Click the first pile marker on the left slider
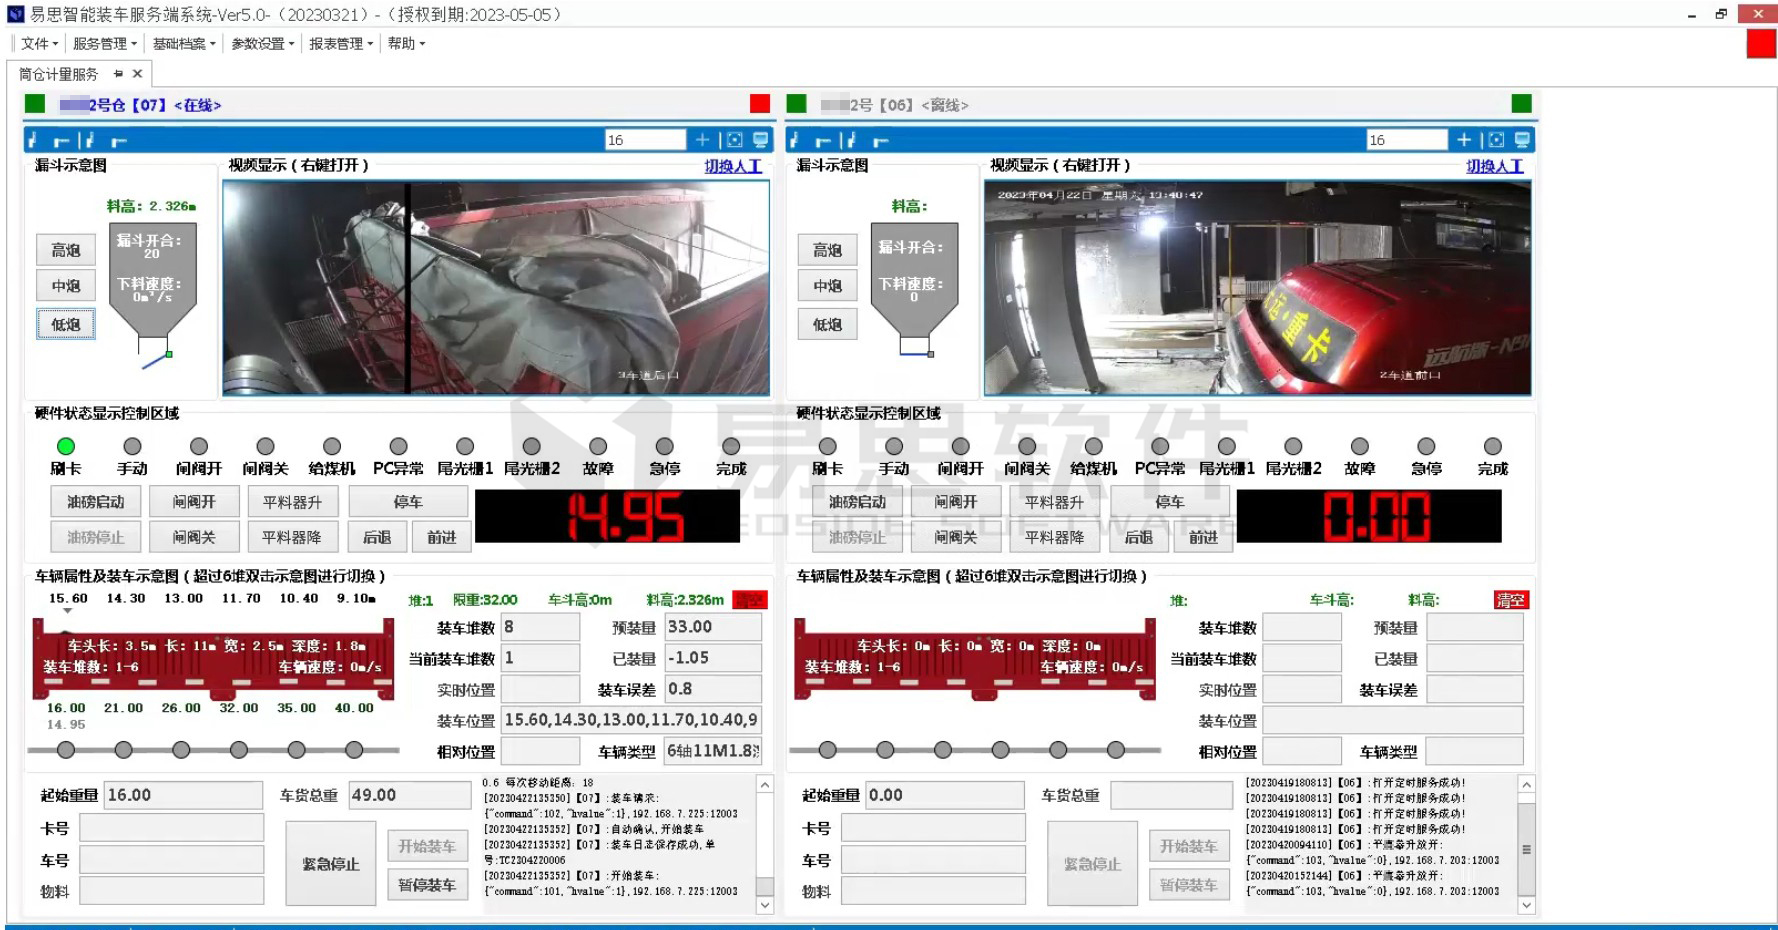 (x=66, y=750)
